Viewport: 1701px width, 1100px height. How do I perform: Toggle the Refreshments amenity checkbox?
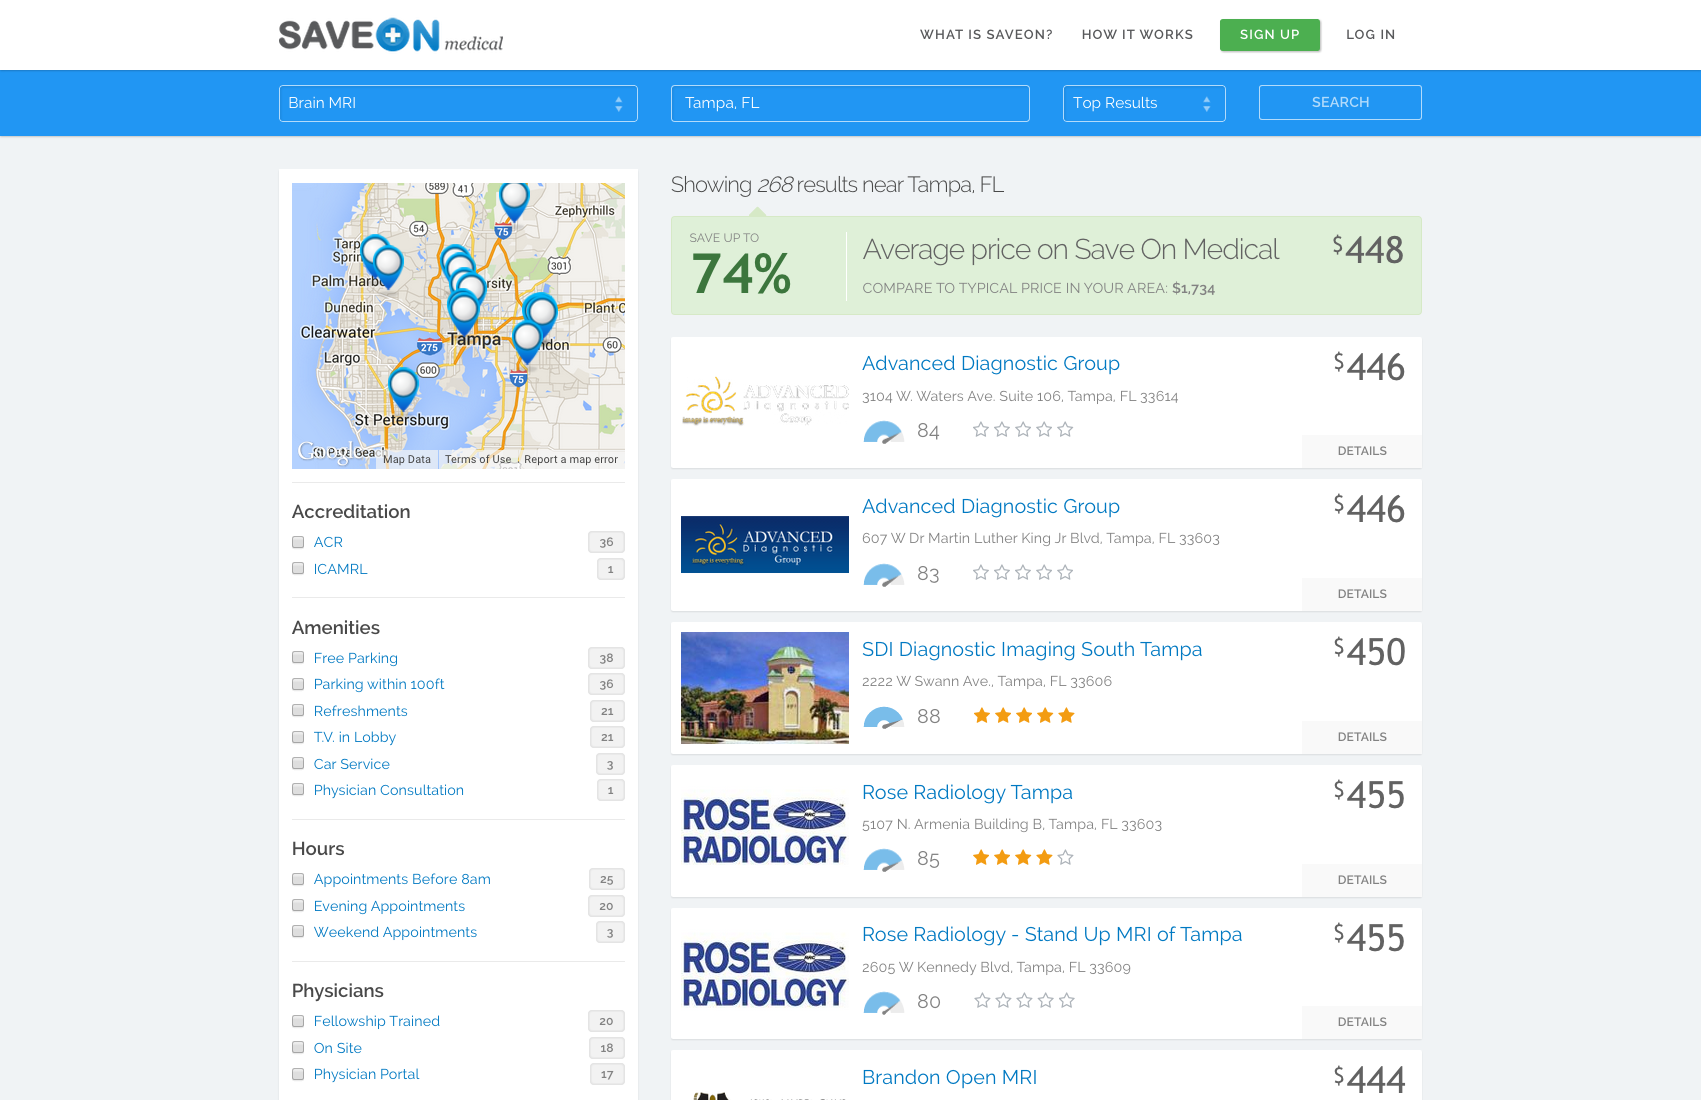298,710
